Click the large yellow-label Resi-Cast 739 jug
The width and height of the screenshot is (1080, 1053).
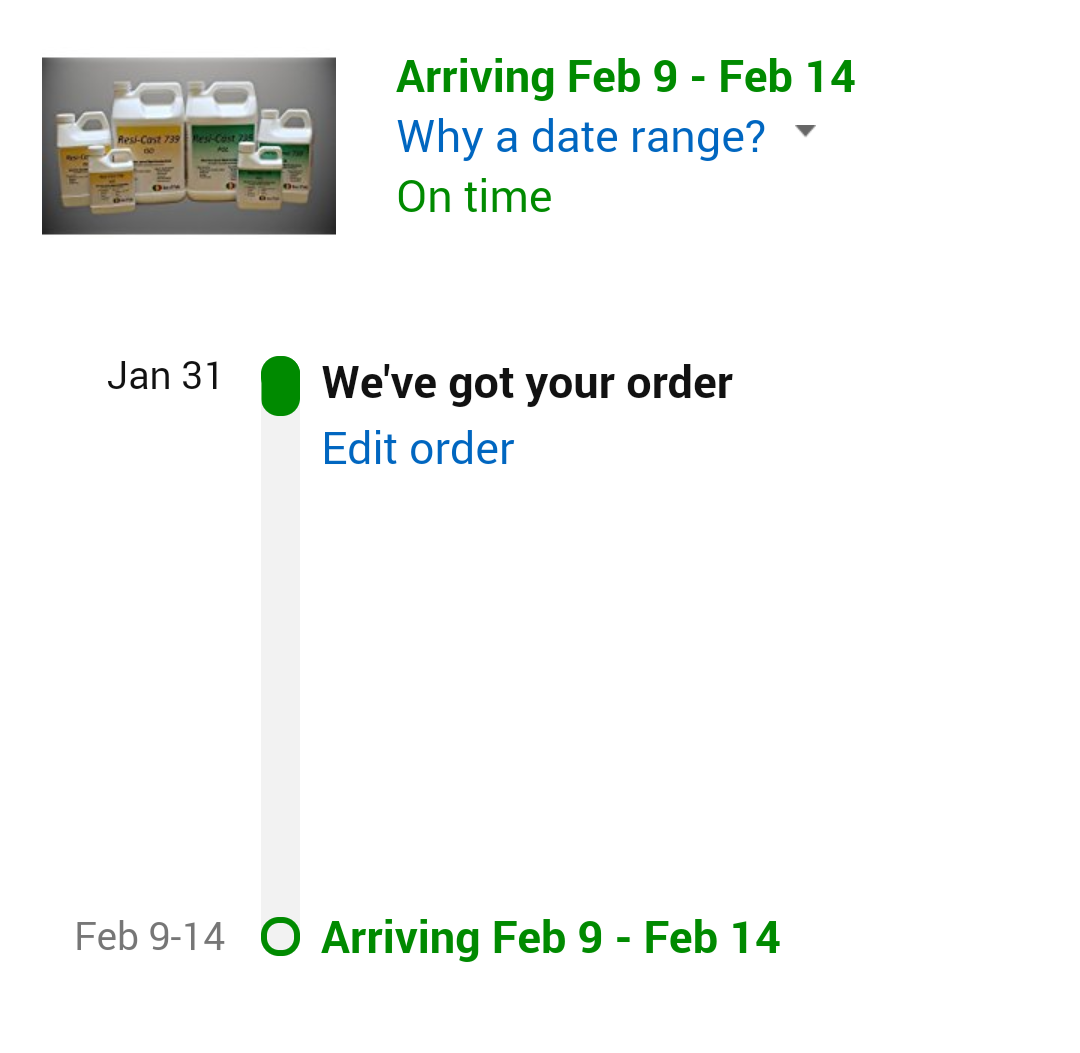coord(148,141)
